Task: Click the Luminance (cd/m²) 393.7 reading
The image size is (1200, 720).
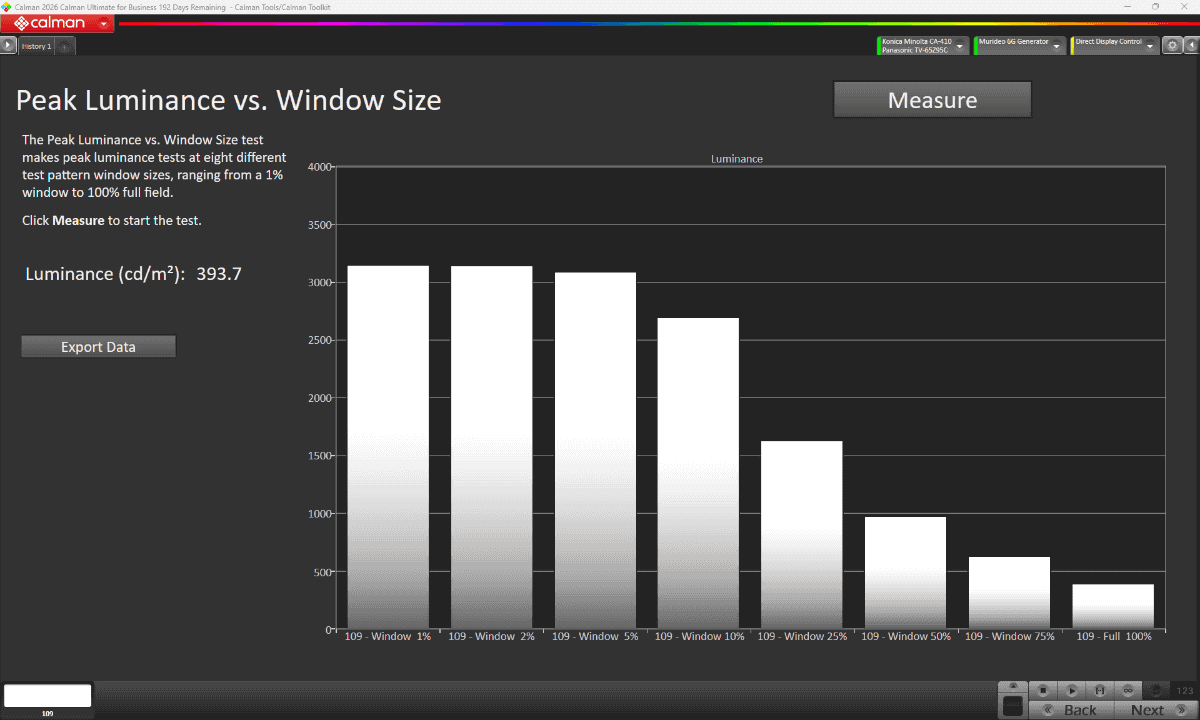Action: (x=134, y=274)
